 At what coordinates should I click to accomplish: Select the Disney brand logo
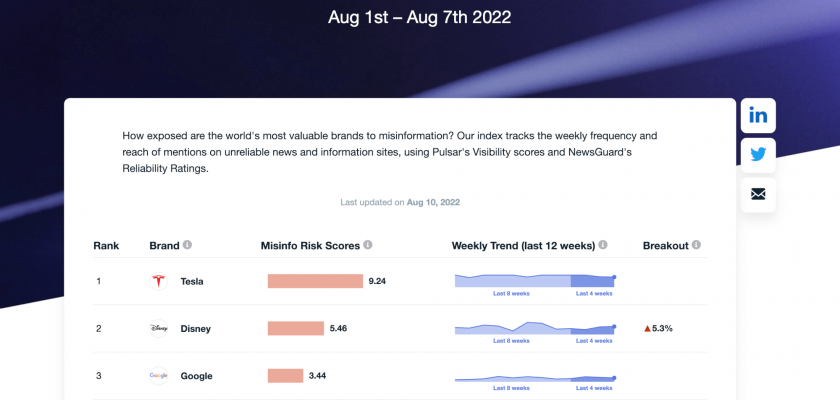click(158, 328)
